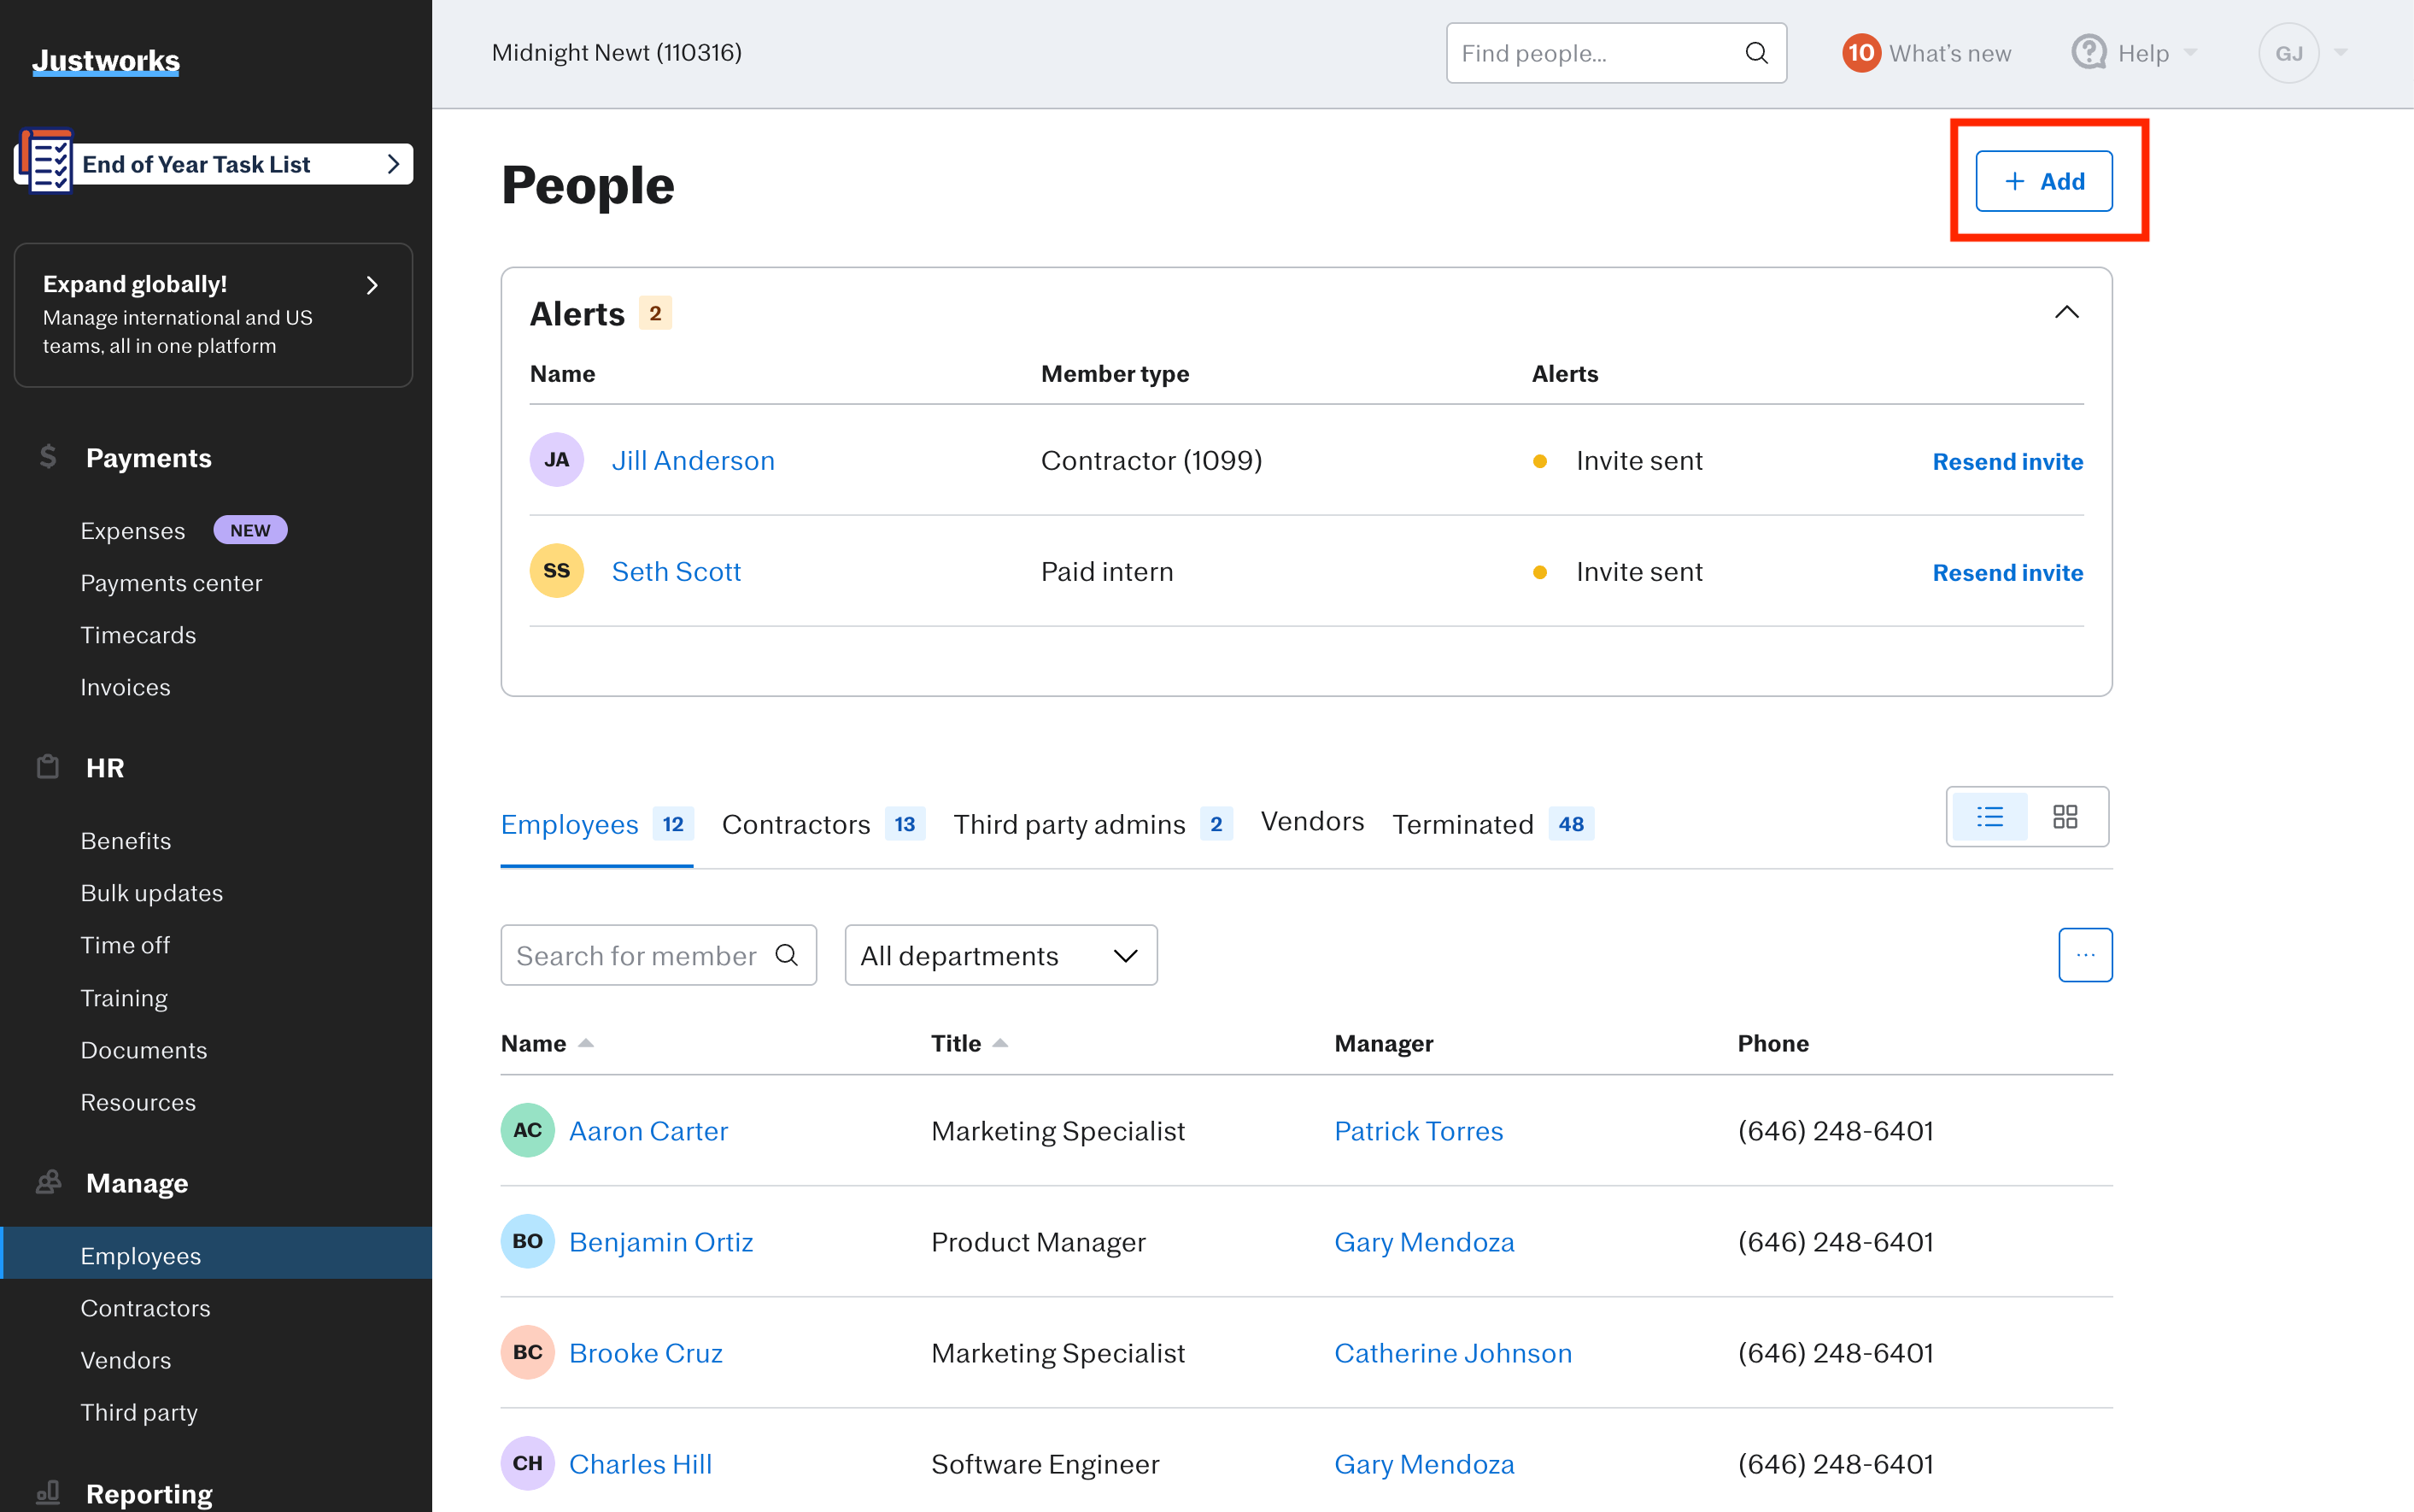Collapse the Alerts panel
Image resolution: width=2414 pixels, height=1512 pixels.
pyautogui.click(x=2066, y=313)
